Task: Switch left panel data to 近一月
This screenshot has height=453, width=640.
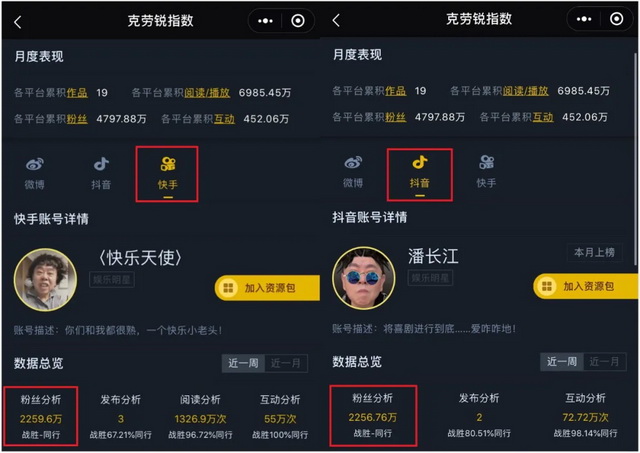Action: click(286, 363)
